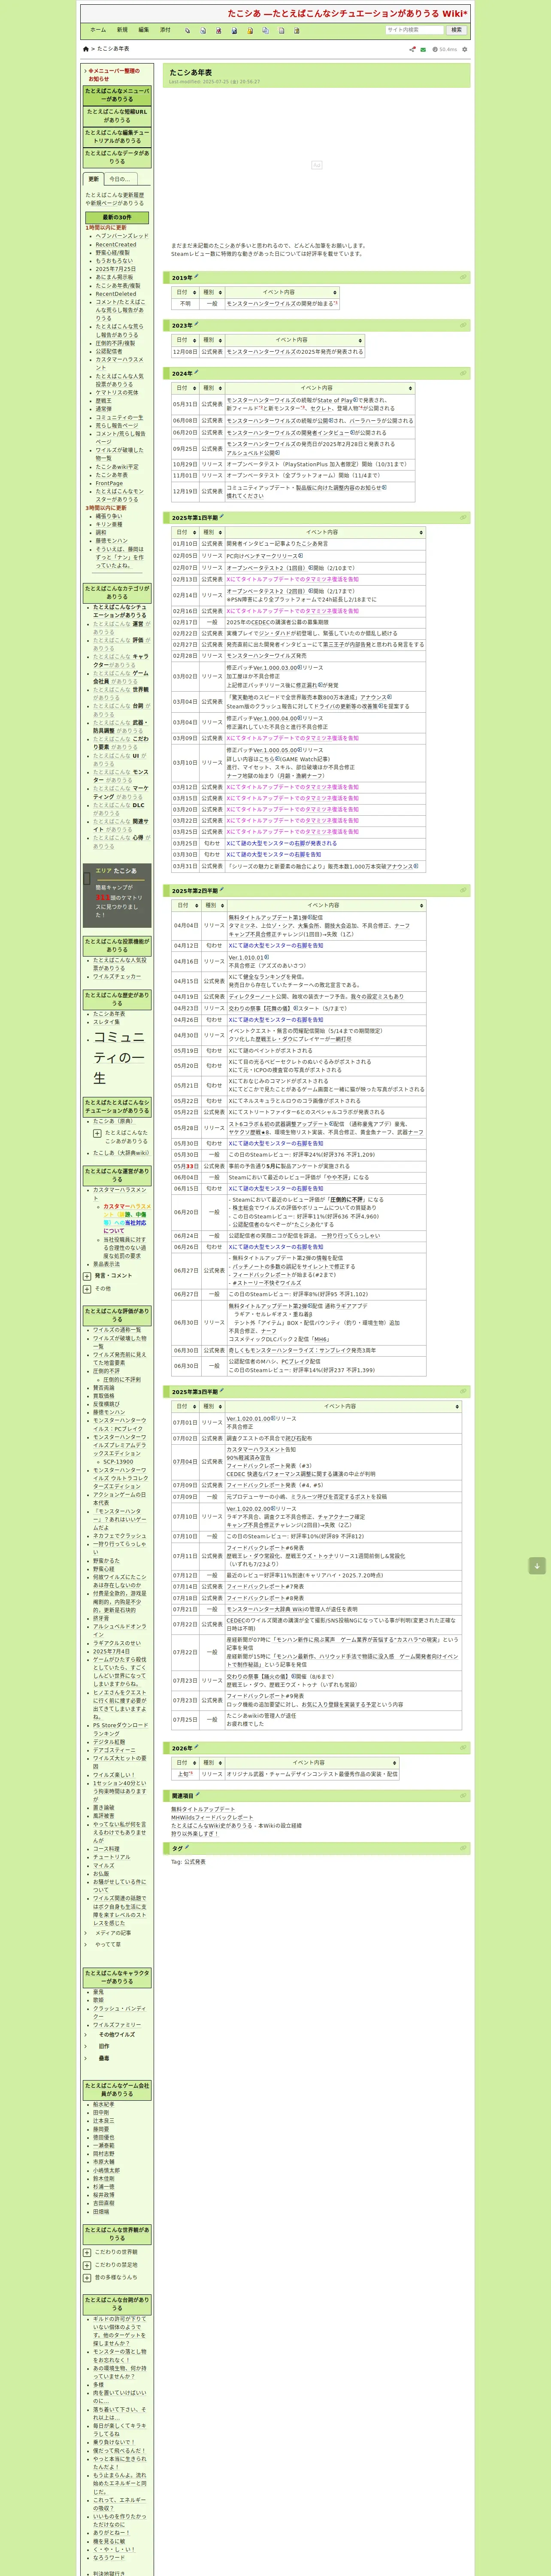Open the RecentDeleted sidebar link
This screenshot has height=2576, width=551.
point(116,294)
